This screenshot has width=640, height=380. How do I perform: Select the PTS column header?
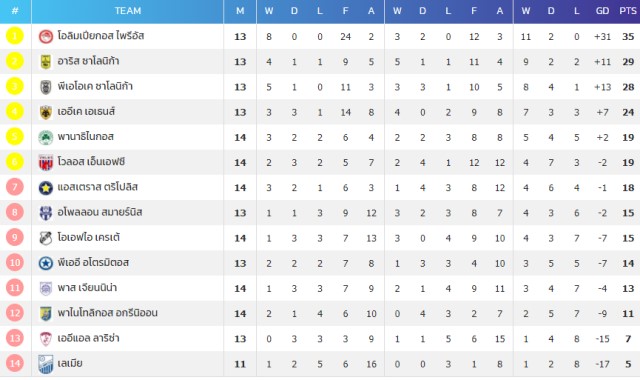click(x=628, y=11)
